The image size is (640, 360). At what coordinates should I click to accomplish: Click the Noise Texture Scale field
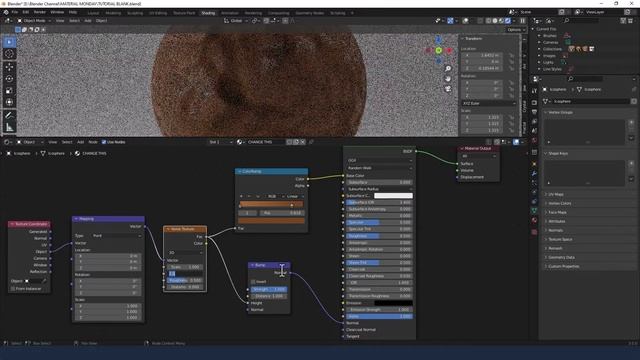click(x=185, y=267)
